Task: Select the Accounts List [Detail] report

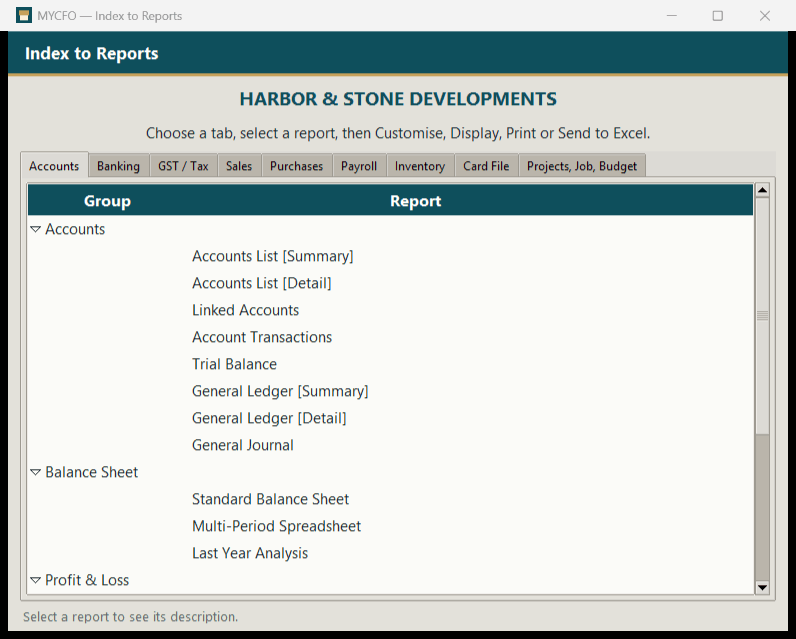Action: coord(261,283)
